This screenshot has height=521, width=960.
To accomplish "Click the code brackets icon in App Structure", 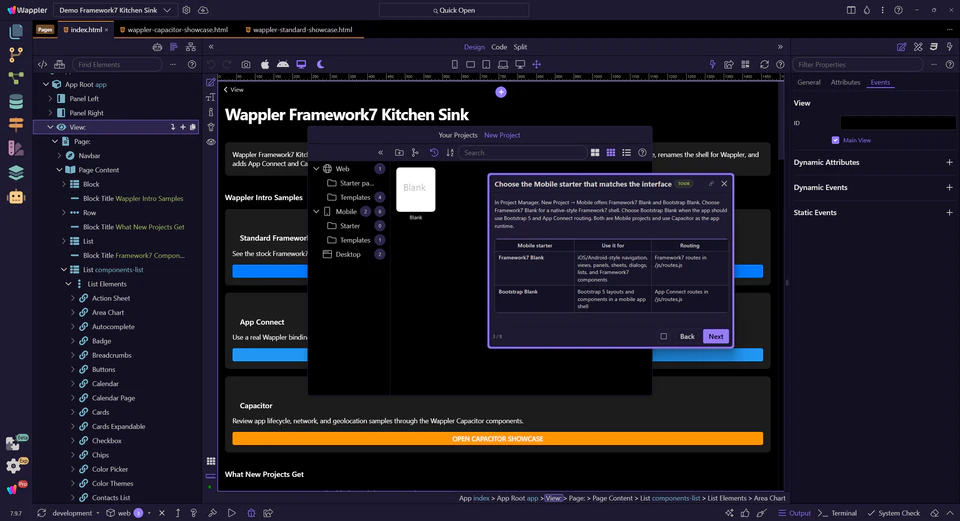I will point(42,64).
